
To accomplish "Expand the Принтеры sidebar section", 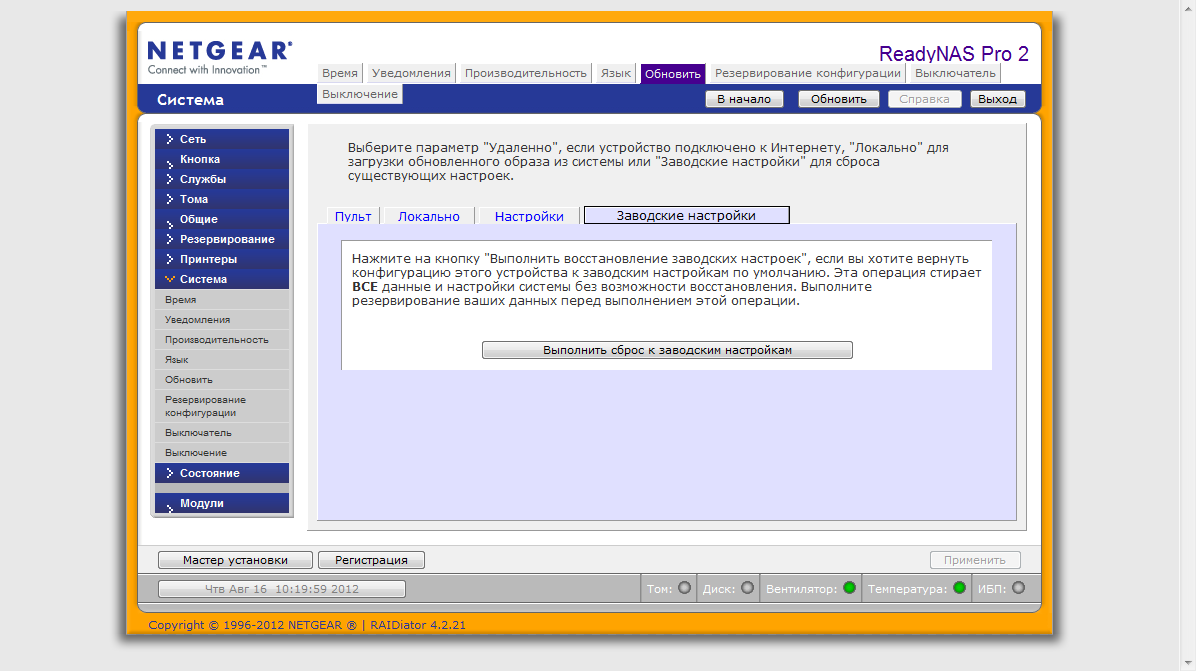I will [222, 259].
